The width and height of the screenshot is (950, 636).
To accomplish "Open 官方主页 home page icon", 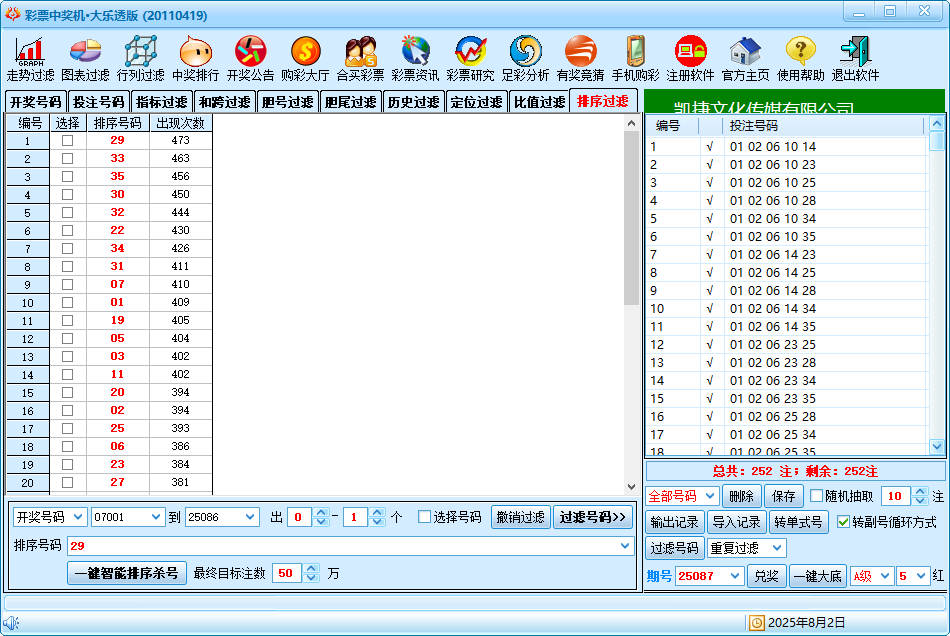I will coord(745,51).
